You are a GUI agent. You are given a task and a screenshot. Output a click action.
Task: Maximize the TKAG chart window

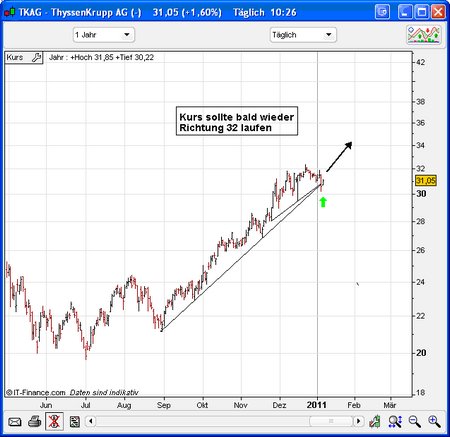422,12
